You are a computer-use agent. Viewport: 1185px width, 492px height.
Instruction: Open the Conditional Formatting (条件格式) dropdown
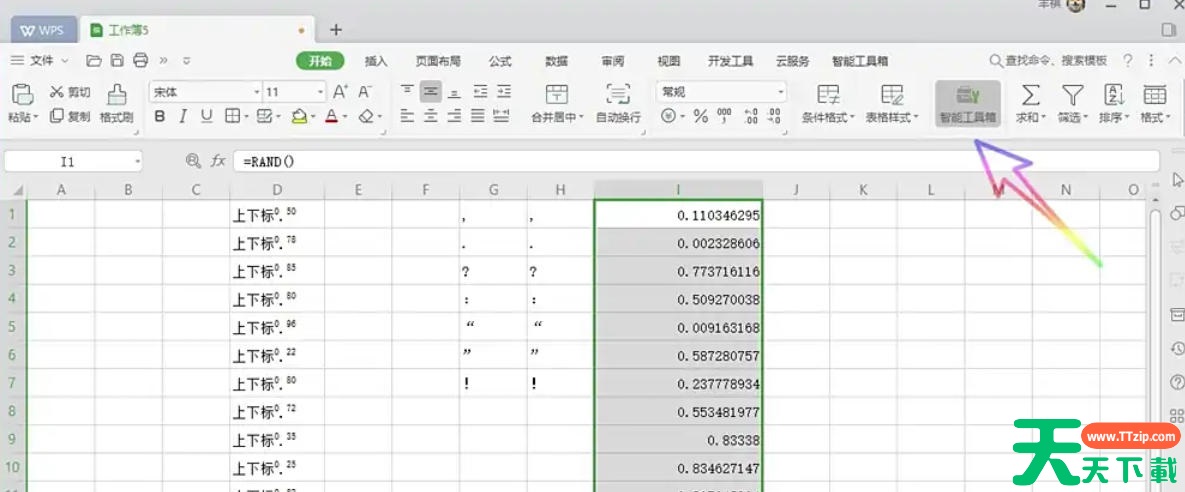tap(828, 104)
